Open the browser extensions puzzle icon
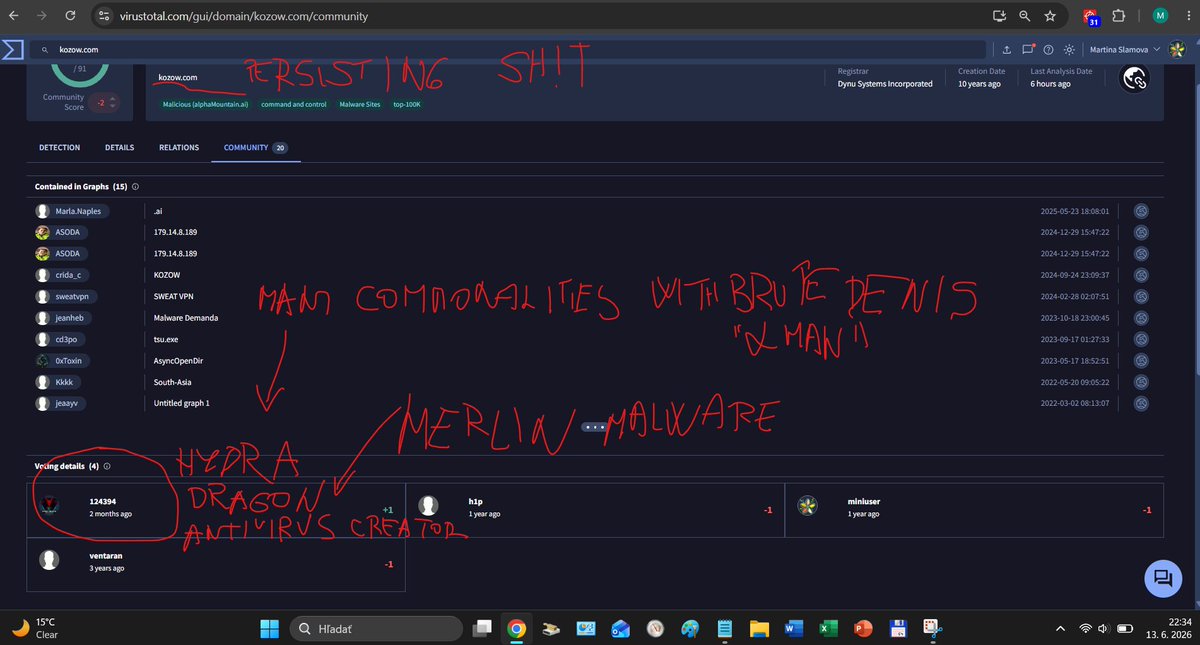 (x=1118, y=16)
